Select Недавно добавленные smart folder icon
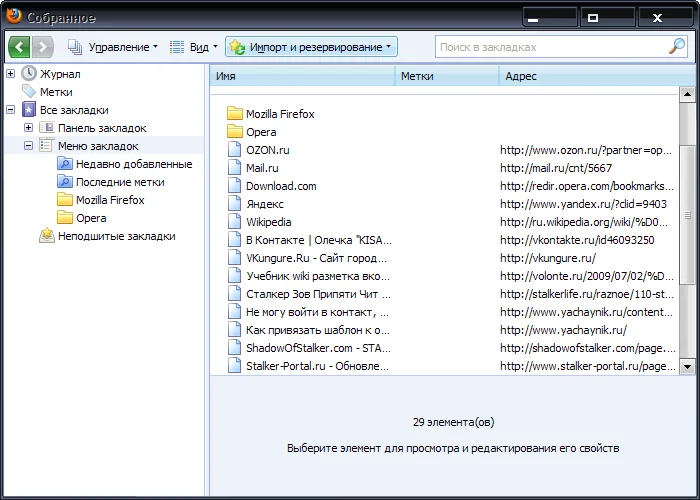The image size is (700, 500). click(x=65, y=164)
